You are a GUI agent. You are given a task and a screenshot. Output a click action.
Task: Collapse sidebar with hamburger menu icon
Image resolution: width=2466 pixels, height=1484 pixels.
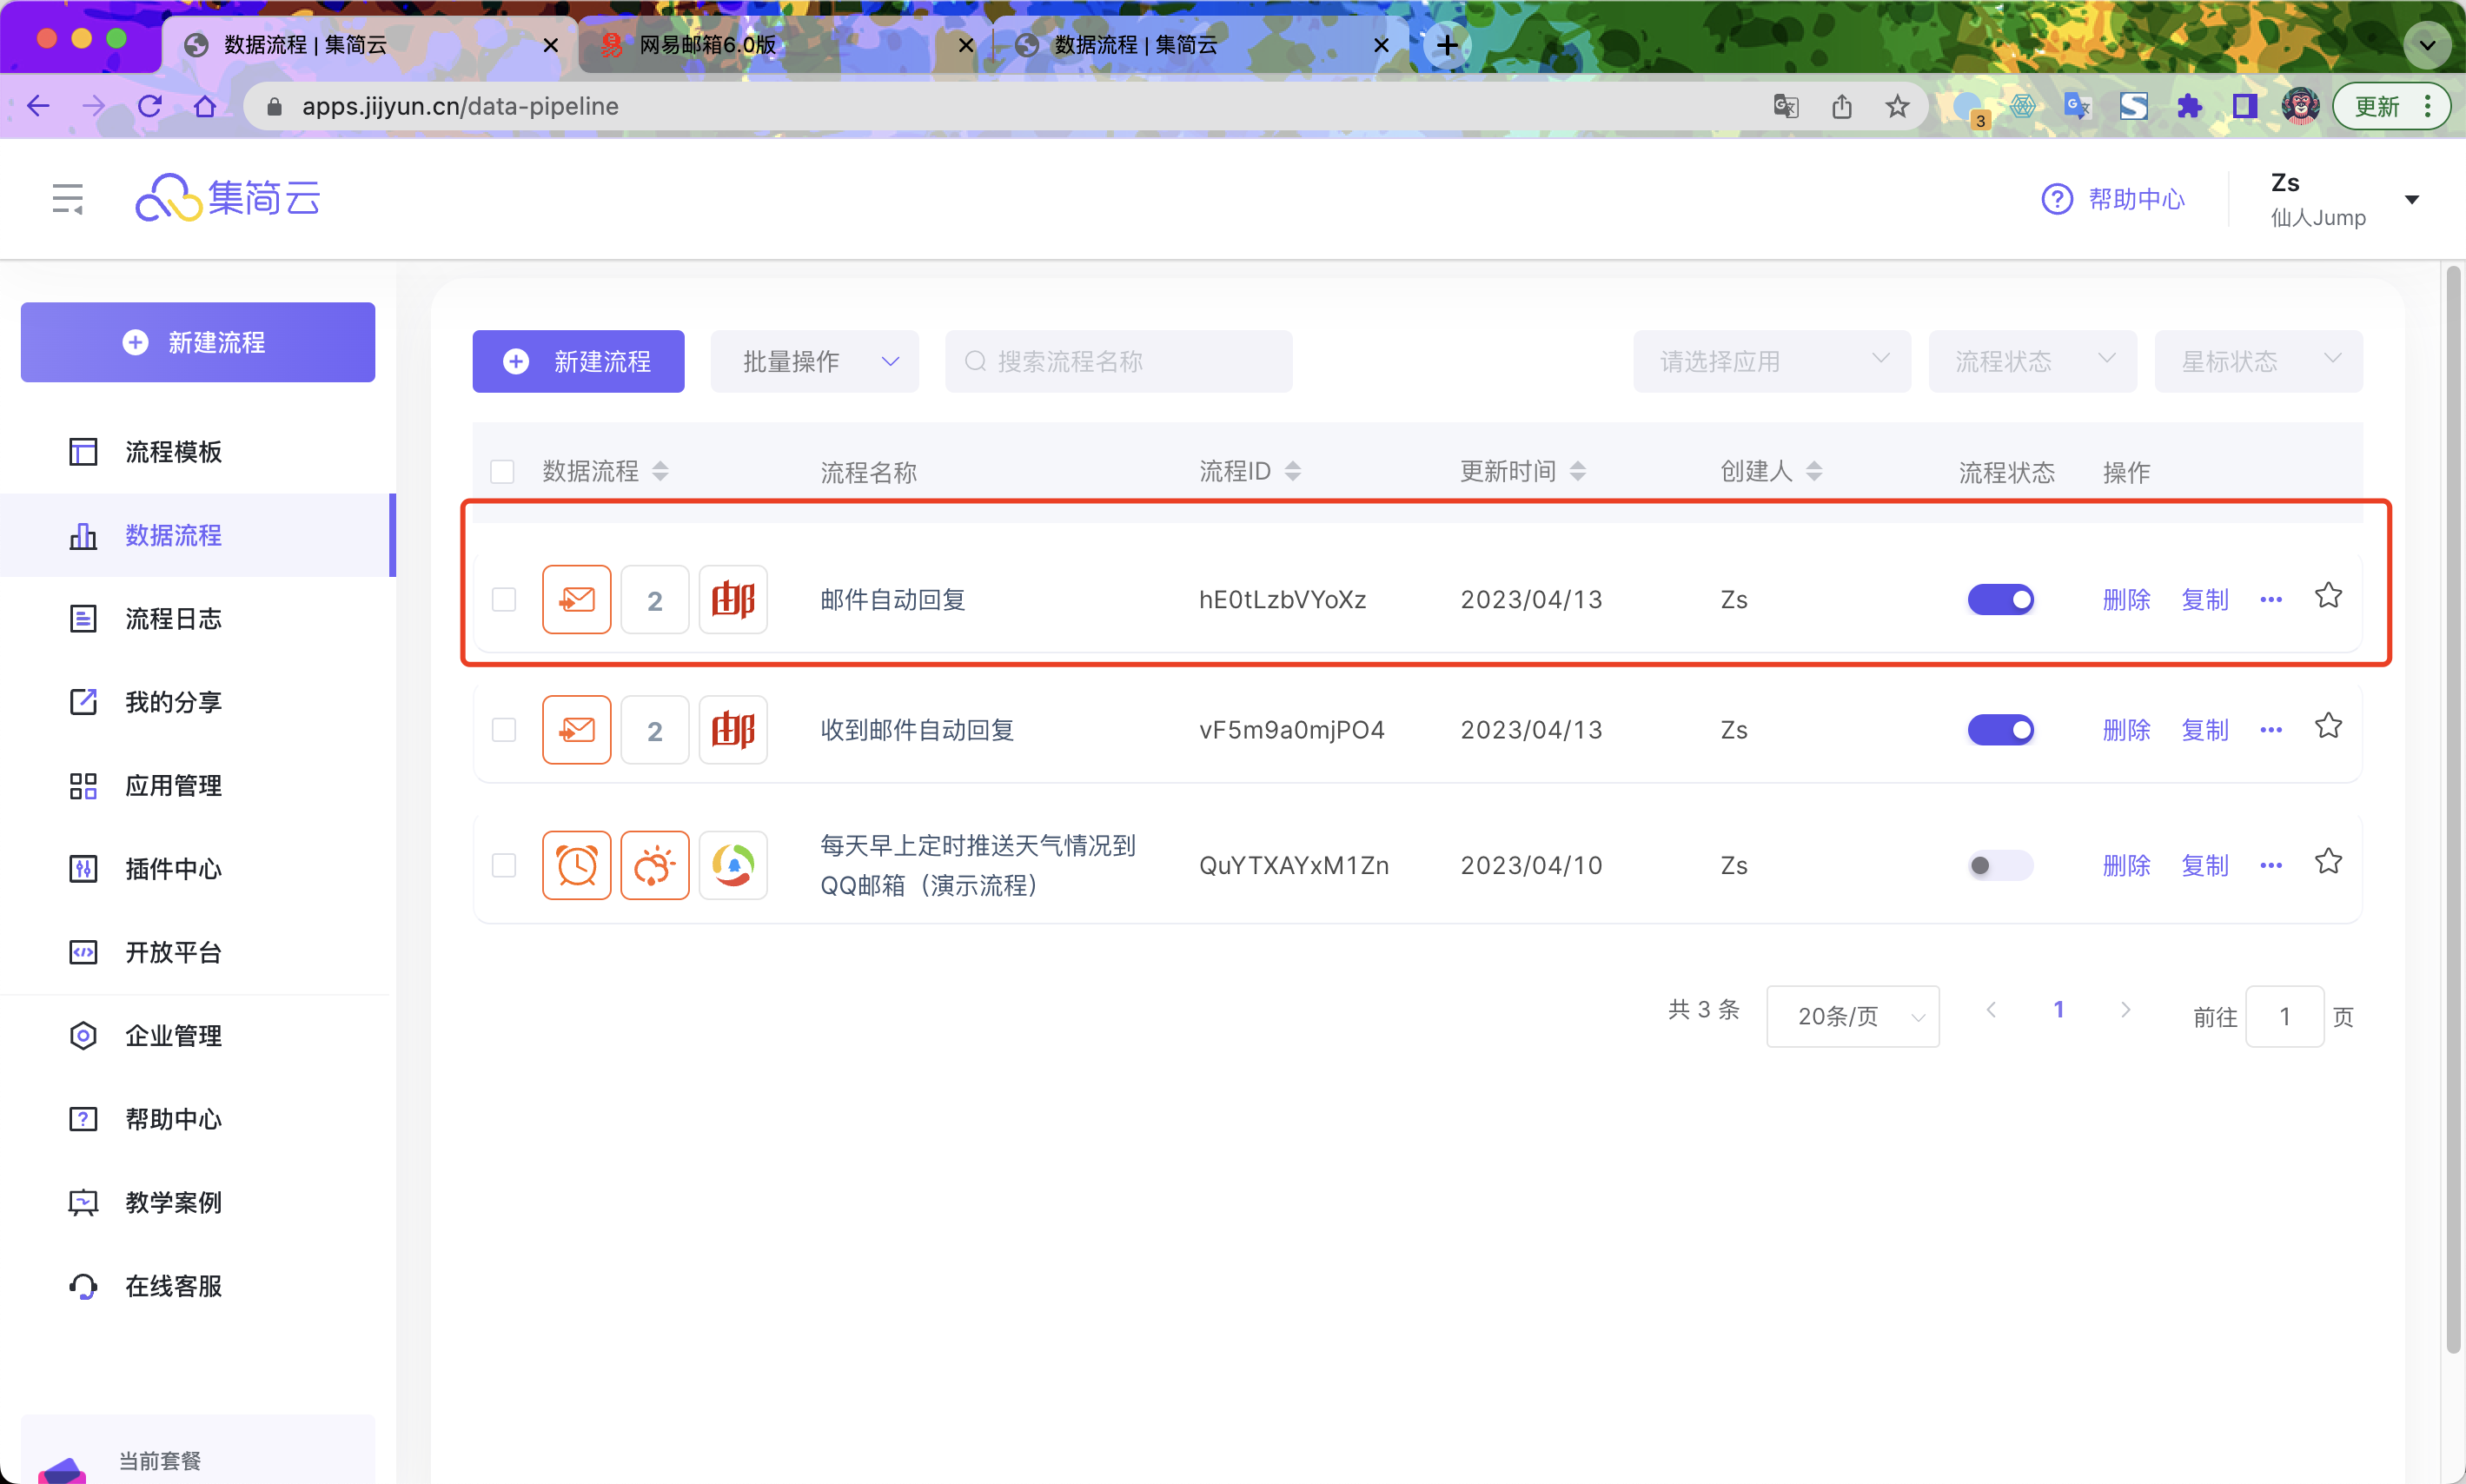(x=67, y=199)
